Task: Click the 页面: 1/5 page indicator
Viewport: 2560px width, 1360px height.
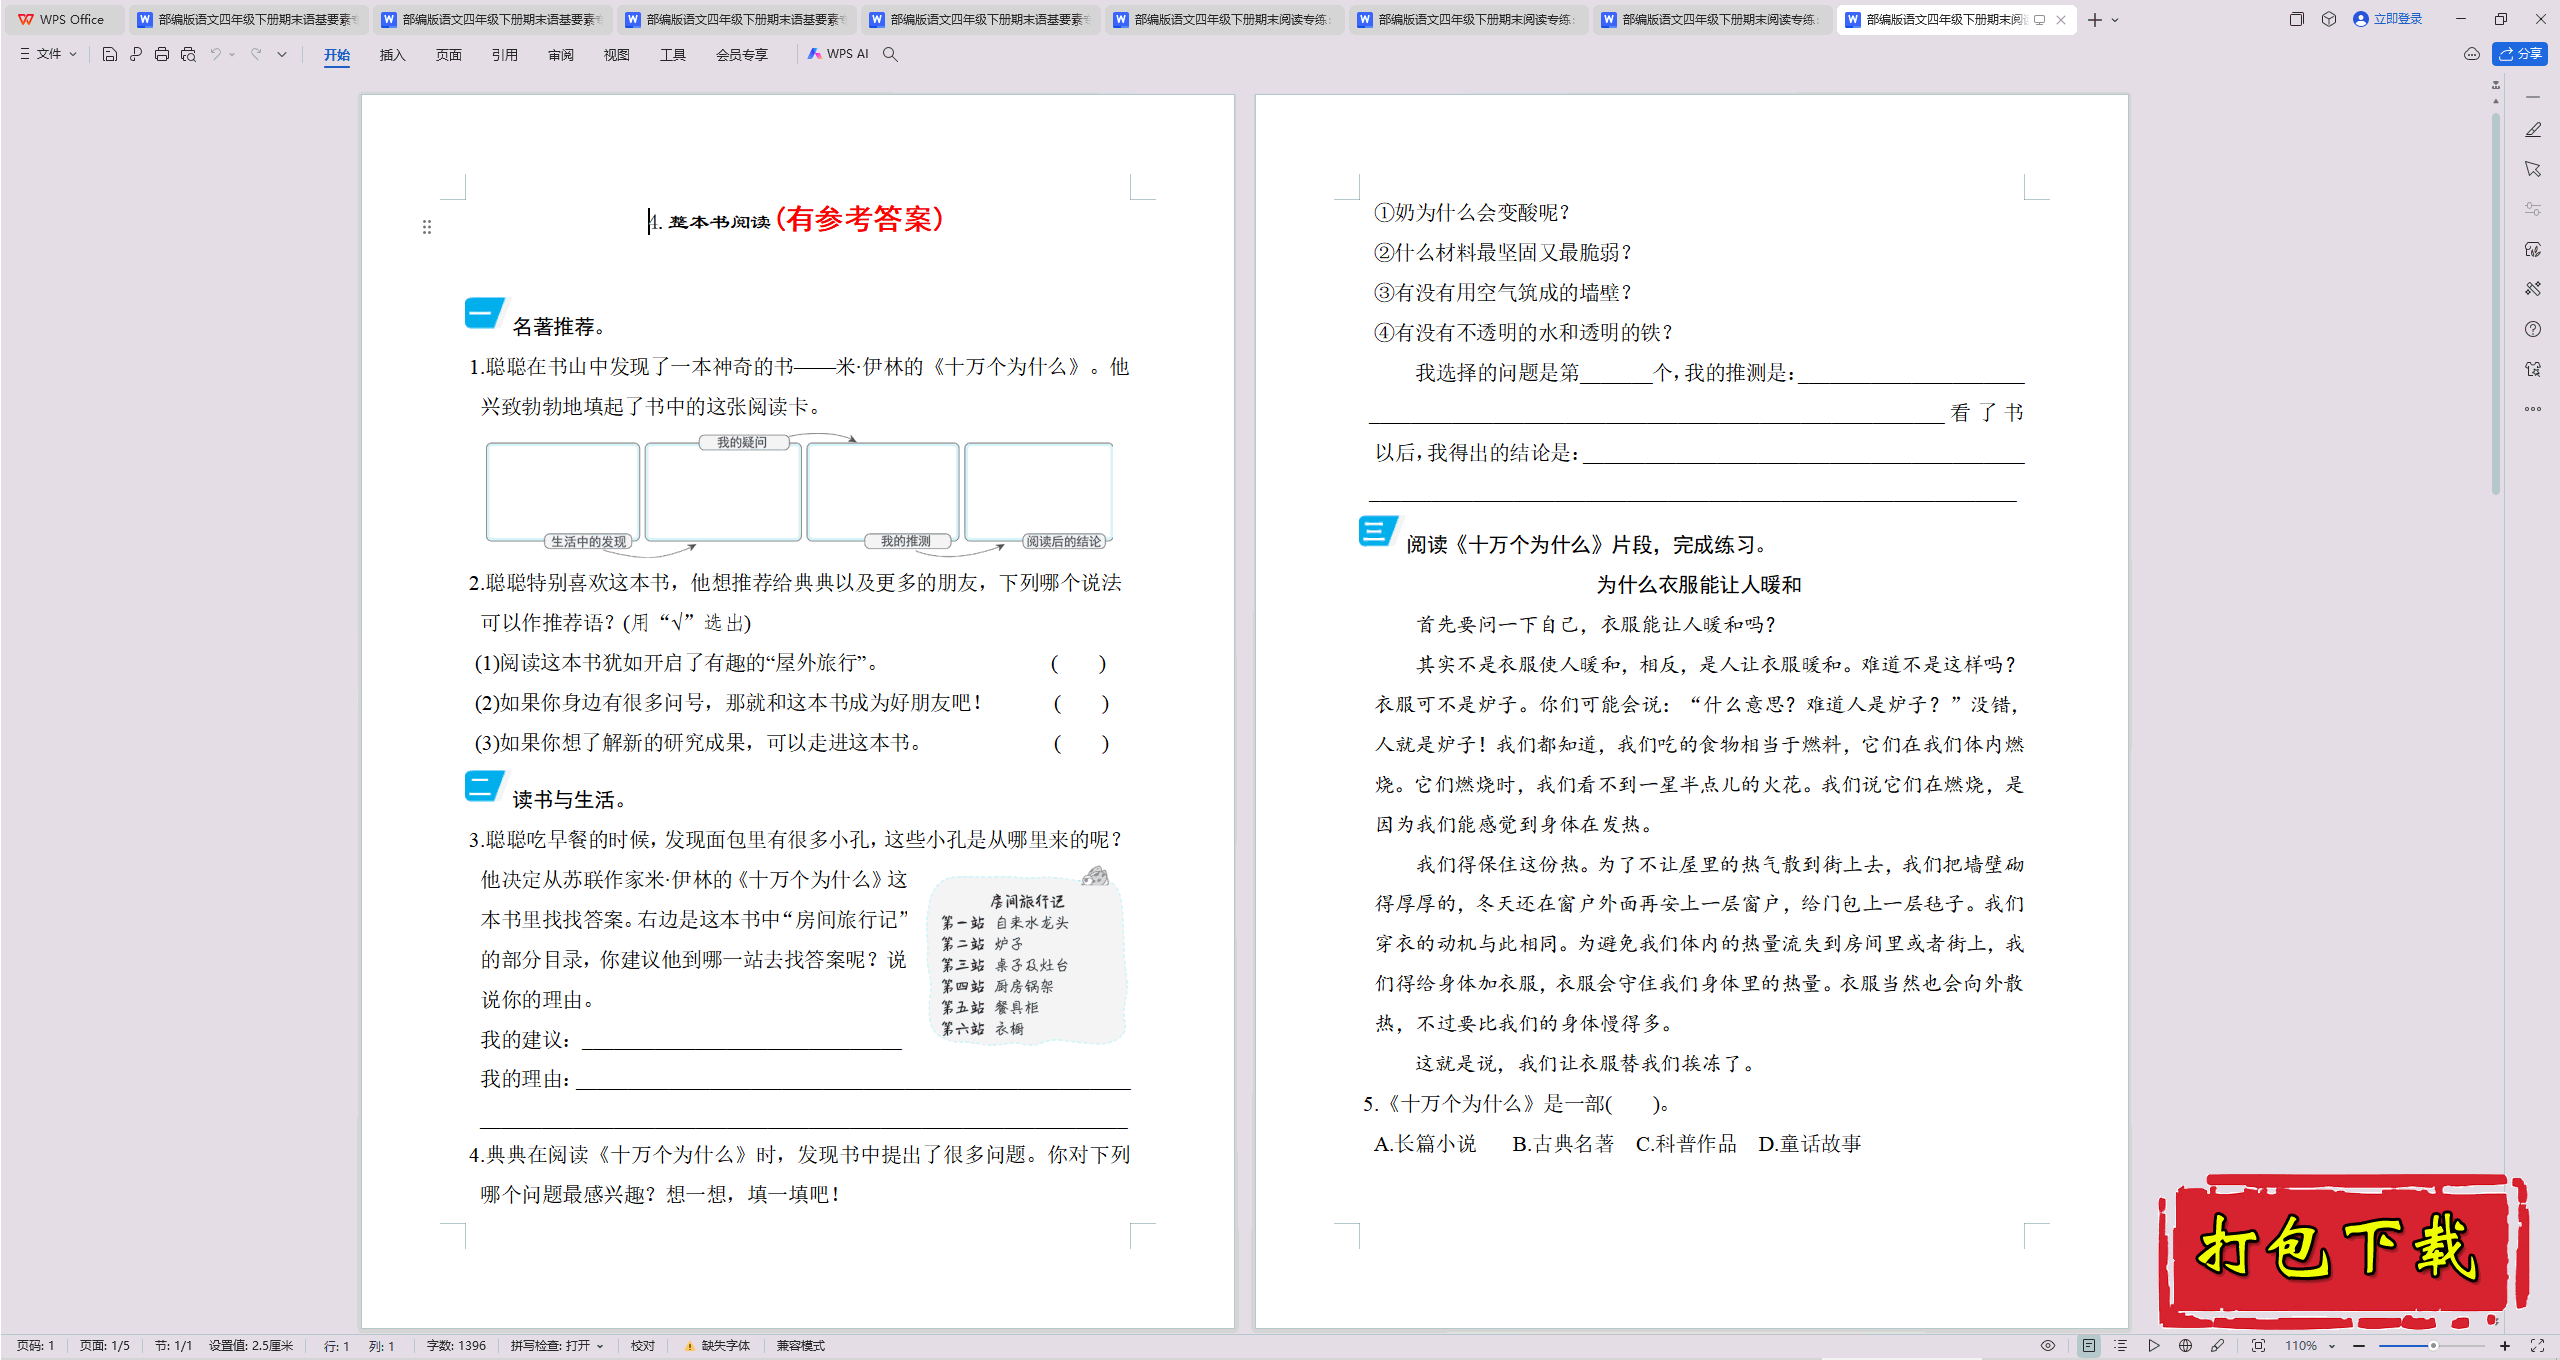Action: (105, 1346)
